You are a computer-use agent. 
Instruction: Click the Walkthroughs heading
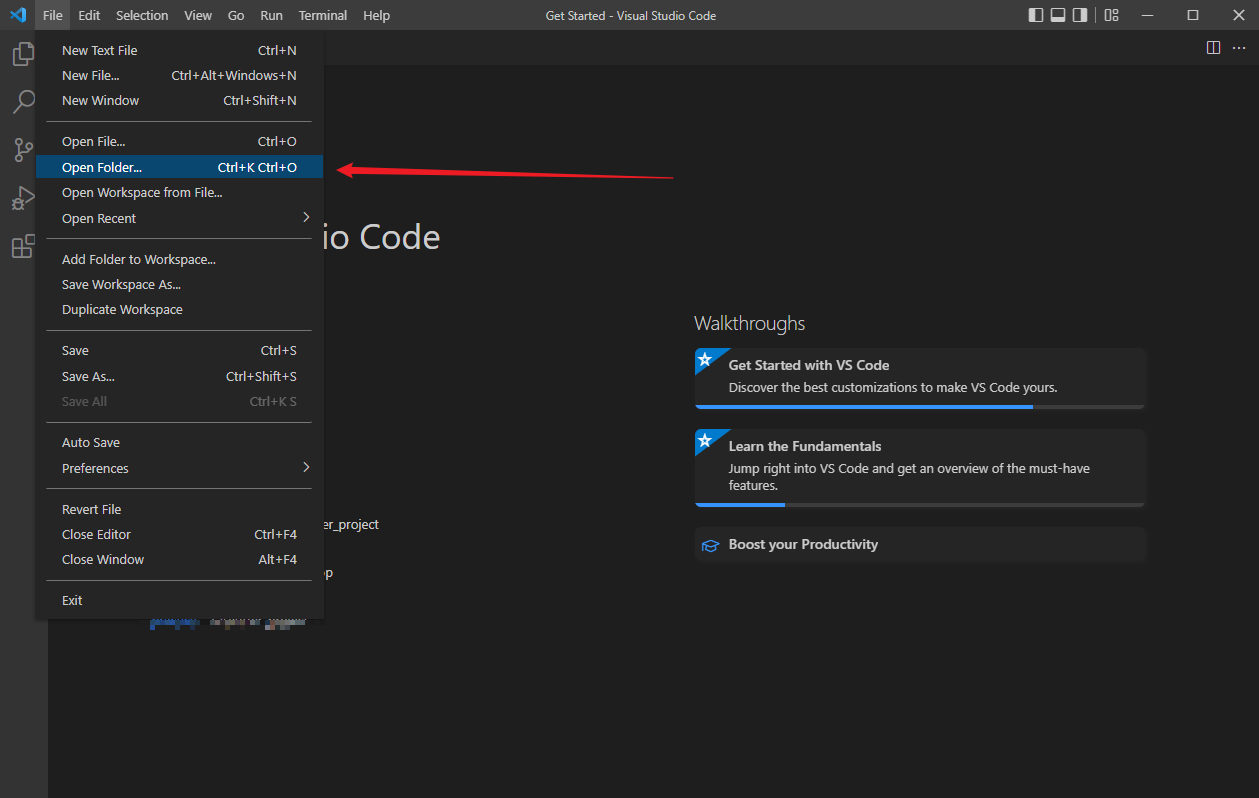tap(749, 323)
